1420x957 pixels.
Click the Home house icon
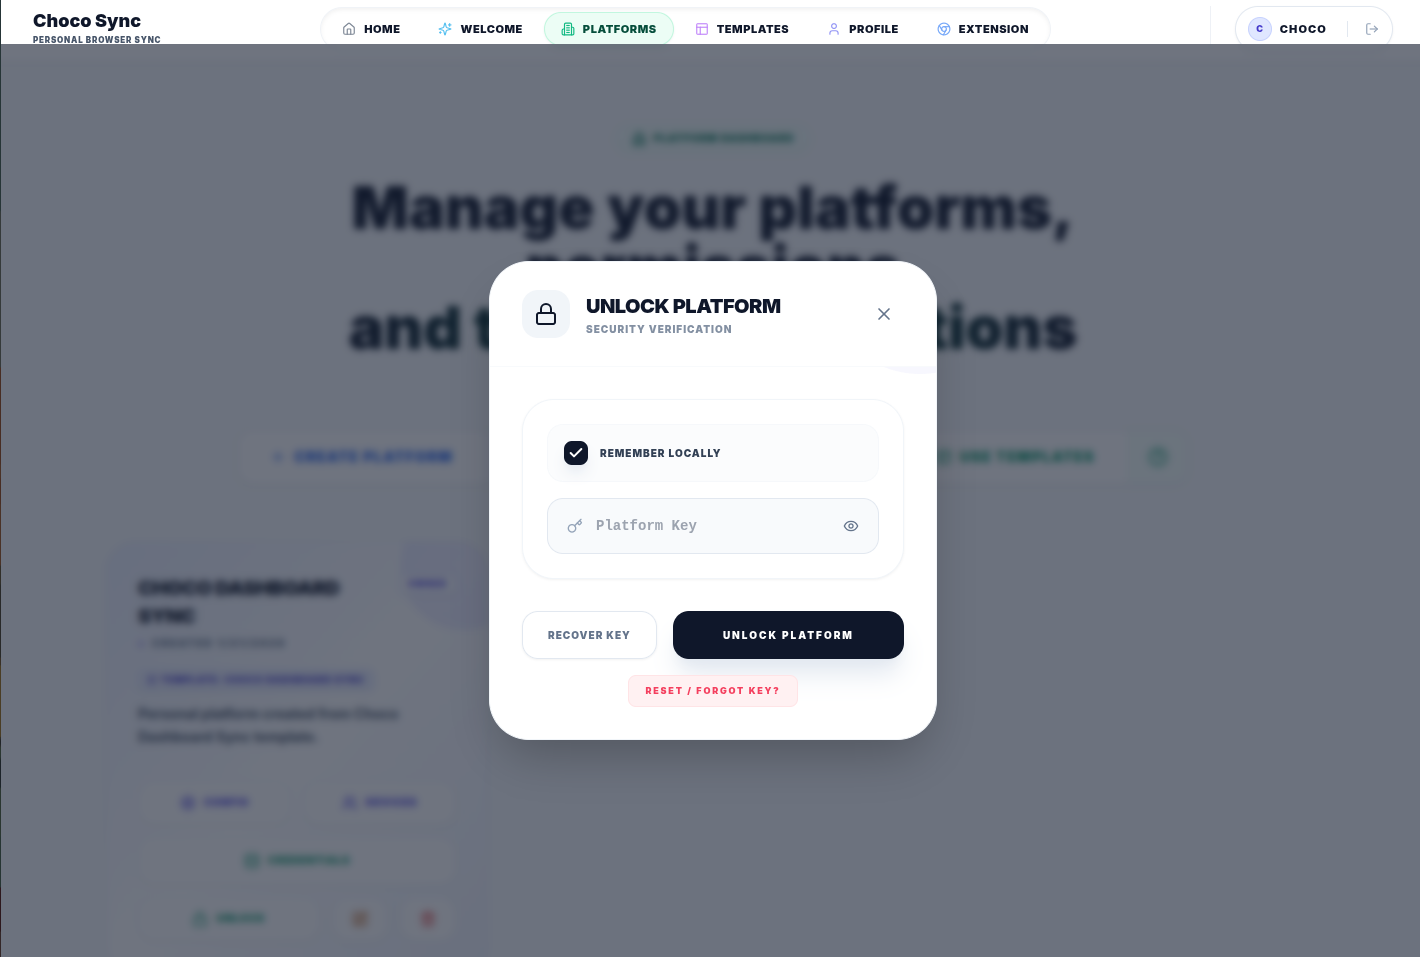click(349, 29)
